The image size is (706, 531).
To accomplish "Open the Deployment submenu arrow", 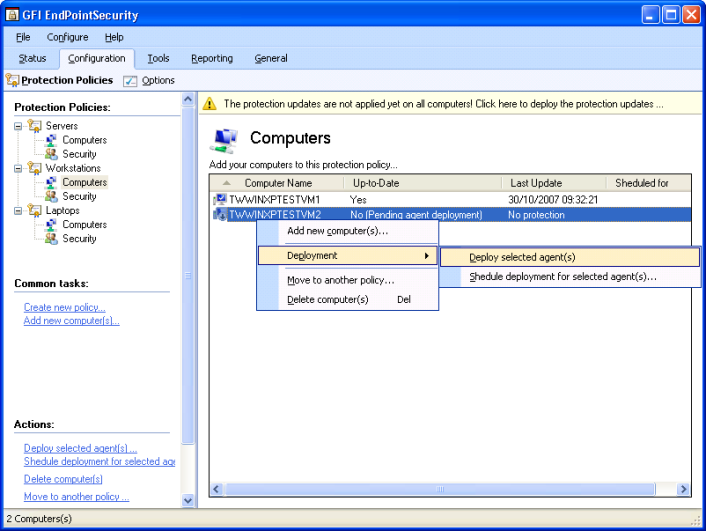I will [x=426, y=256].
